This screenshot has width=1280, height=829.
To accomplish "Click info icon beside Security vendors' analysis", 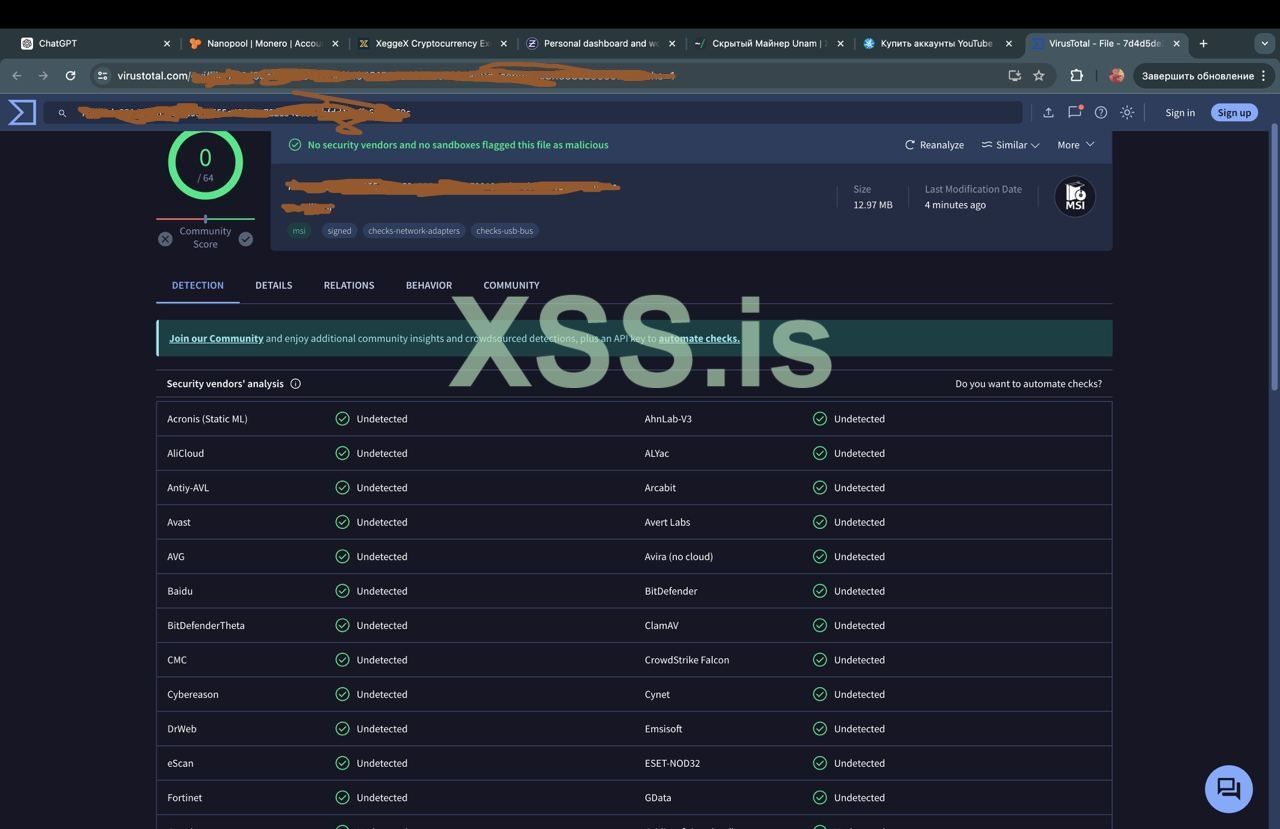I will pos(295,384).
